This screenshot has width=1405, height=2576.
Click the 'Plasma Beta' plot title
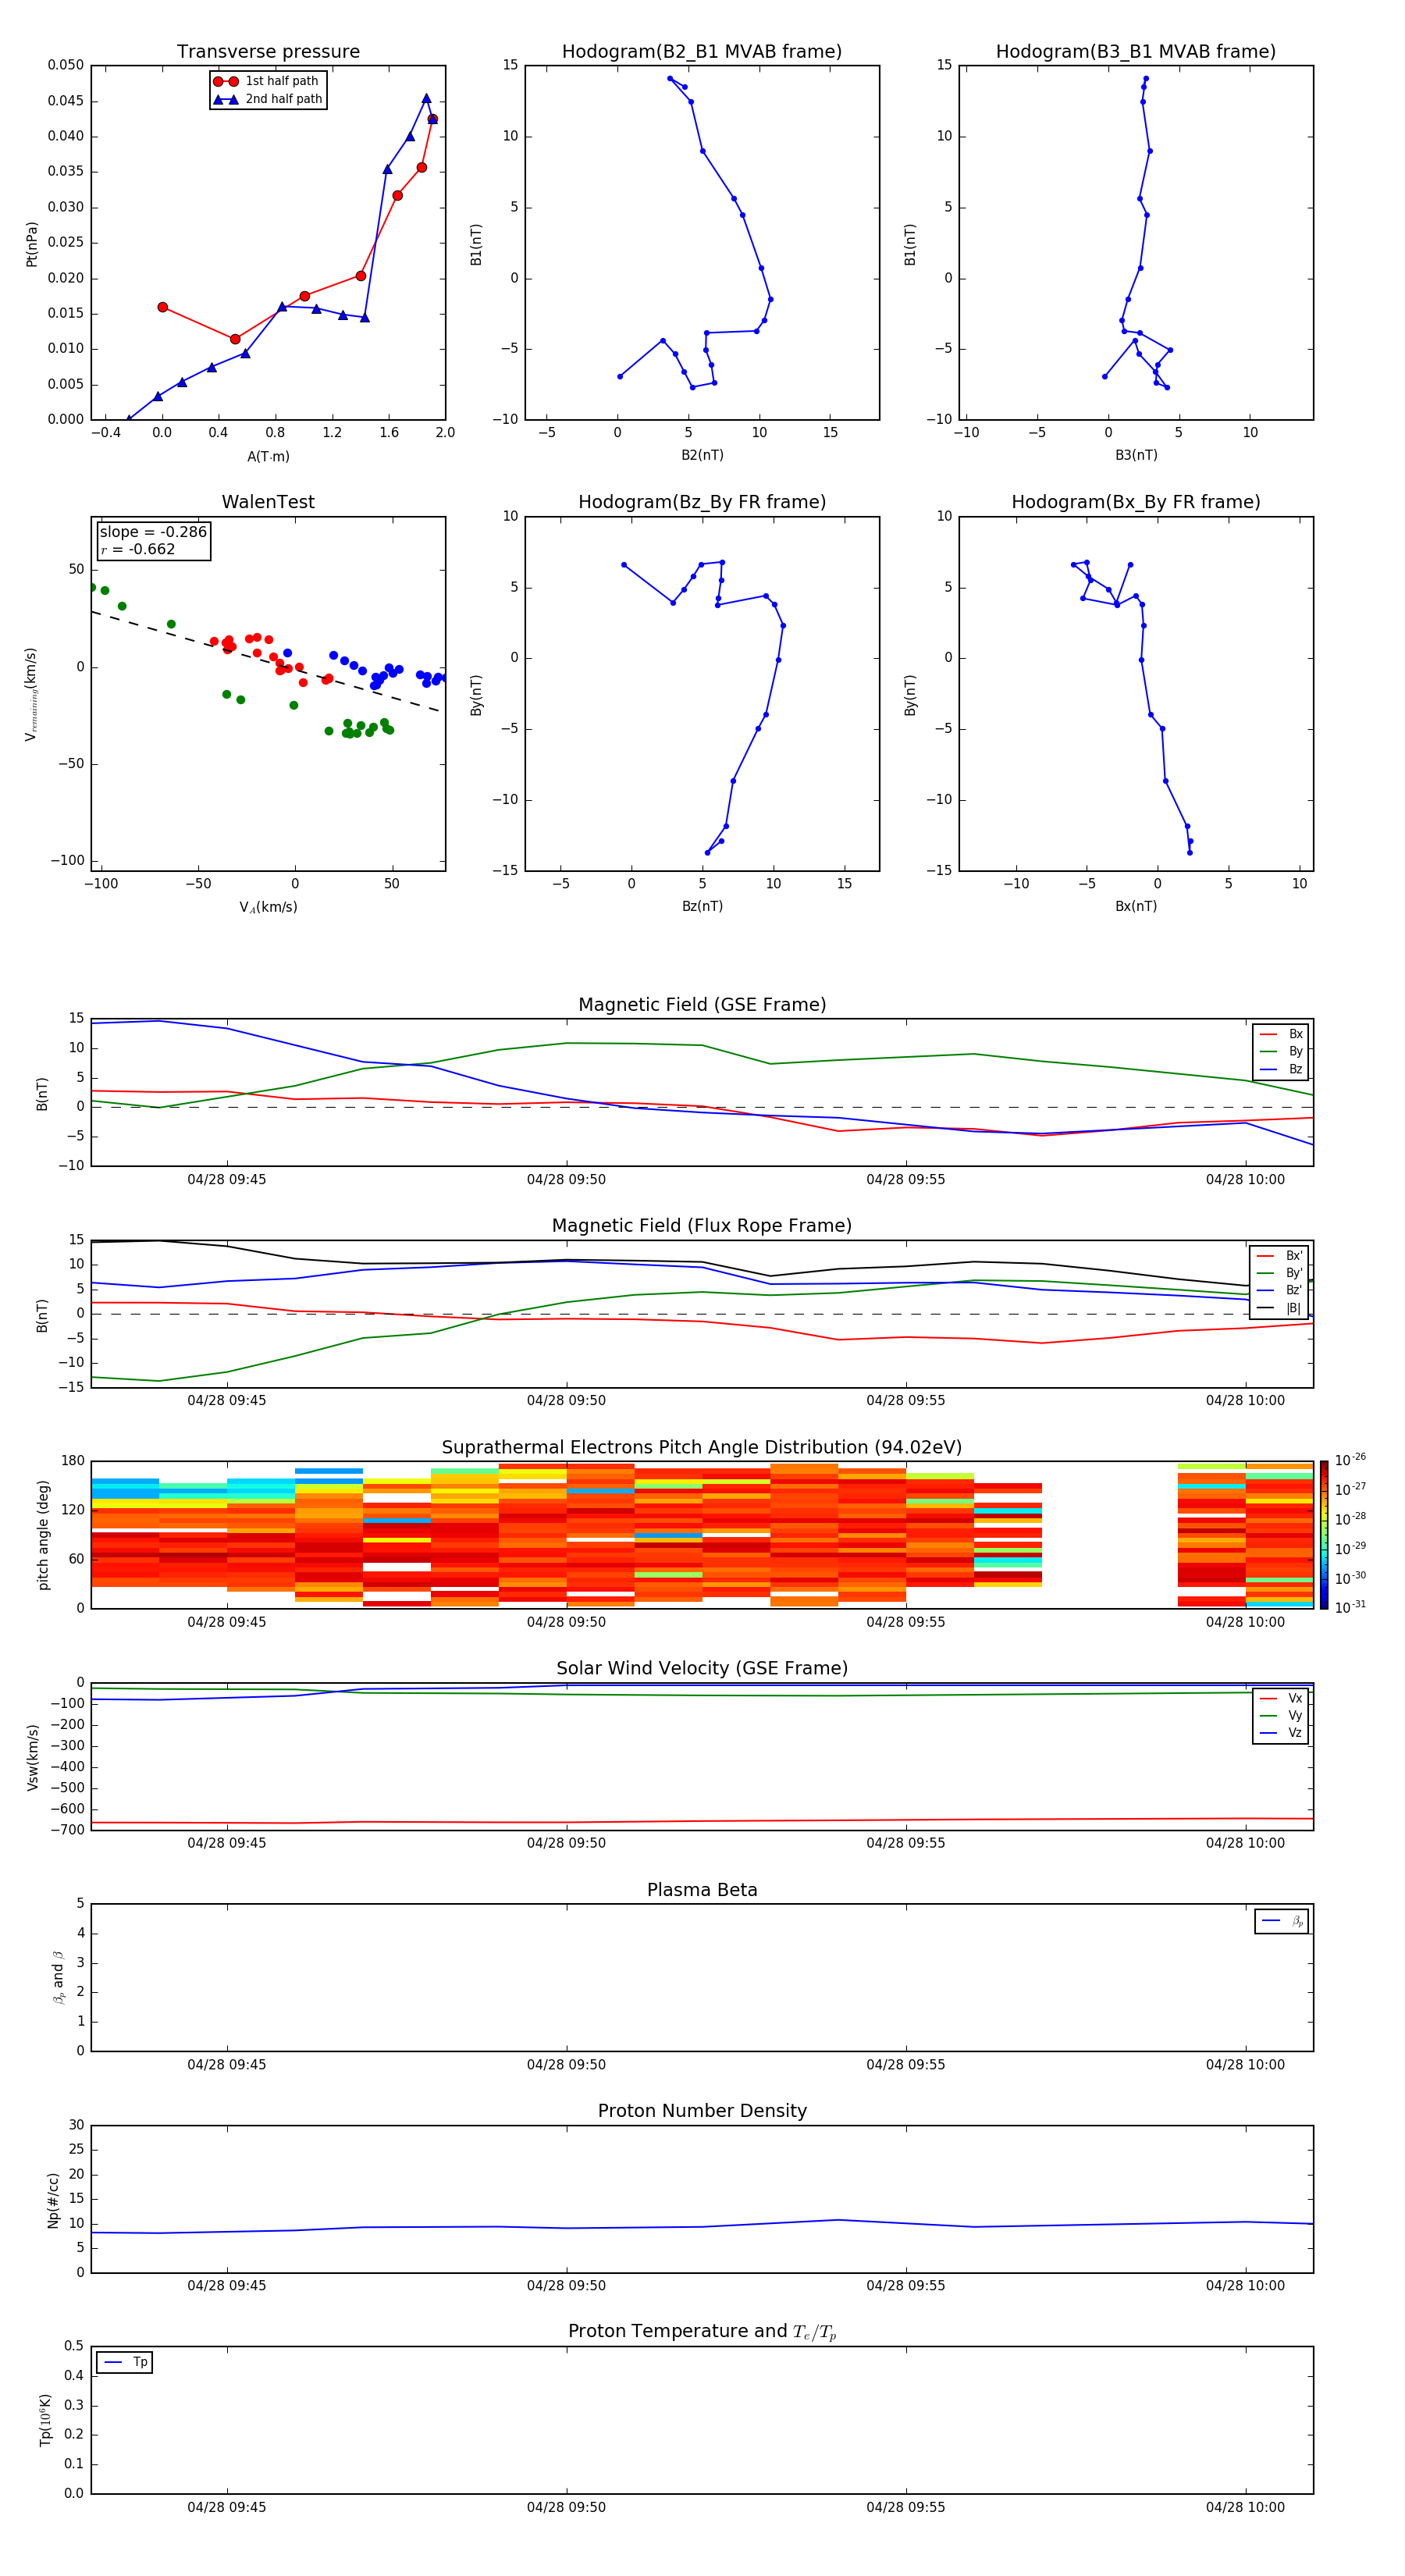click(x=702, y=1891)
